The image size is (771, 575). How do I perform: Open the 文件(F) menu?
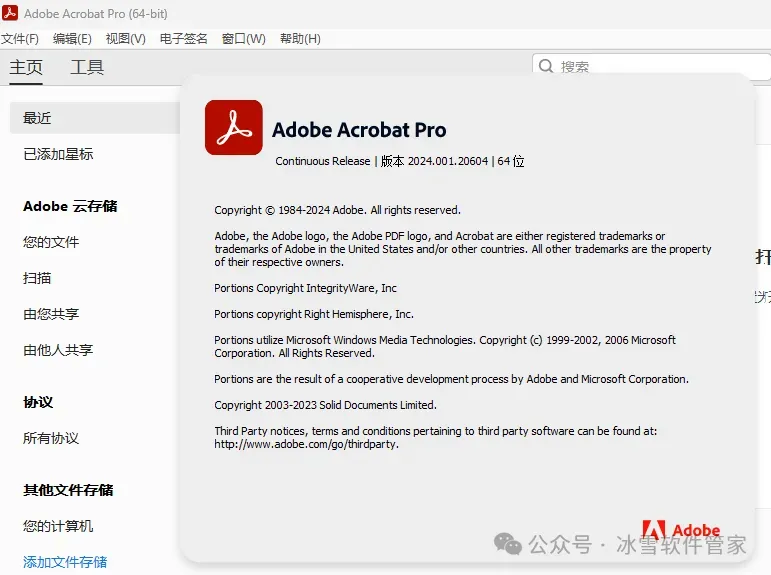(x=20, y=39)
